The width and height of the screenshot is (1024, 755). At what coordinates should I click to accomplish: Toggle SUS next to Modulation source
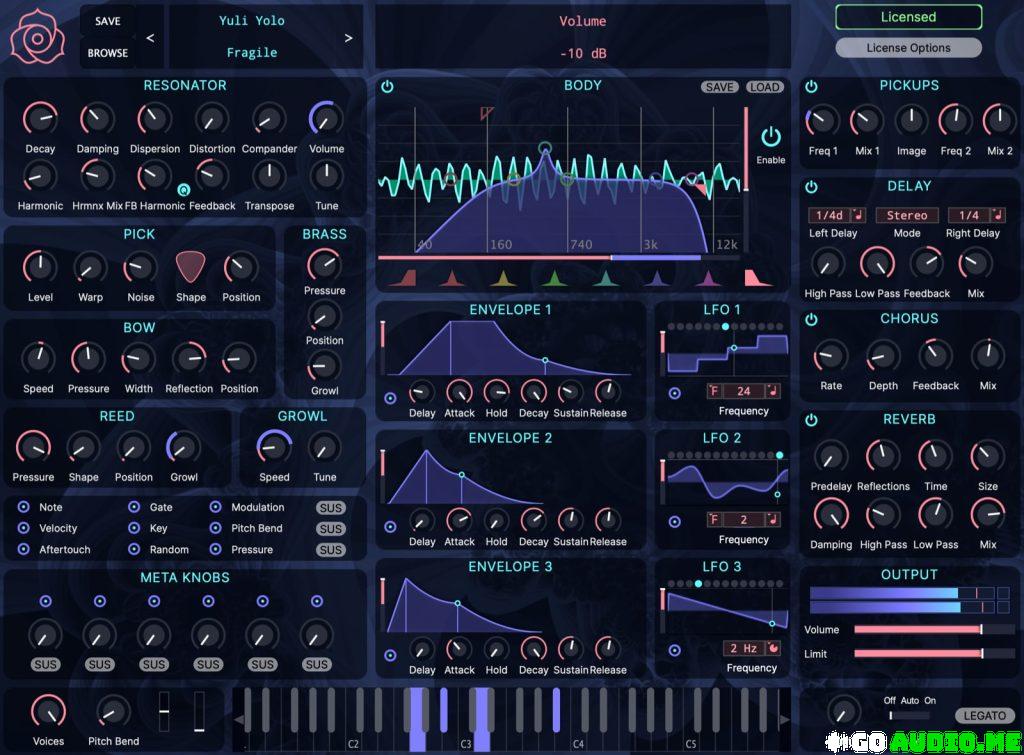331,508
